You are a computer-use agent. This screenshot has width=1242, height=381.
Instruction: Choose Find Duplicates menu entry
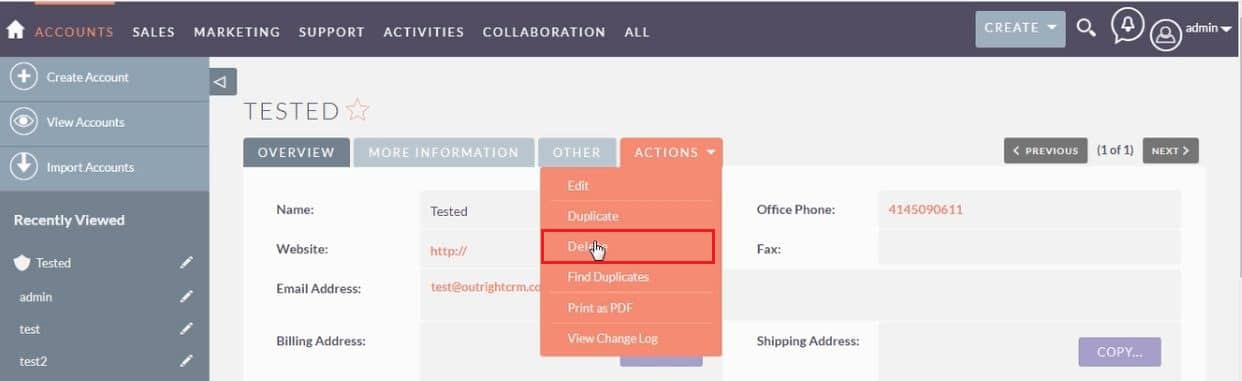coord(608,277)
